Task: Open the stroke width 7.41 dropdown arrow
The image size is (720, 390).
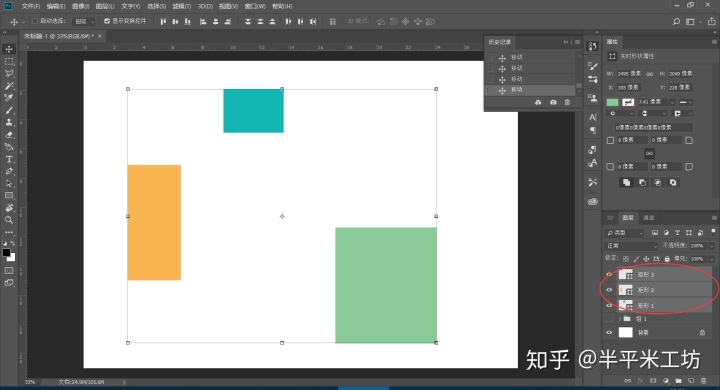Action: [672, 102]
